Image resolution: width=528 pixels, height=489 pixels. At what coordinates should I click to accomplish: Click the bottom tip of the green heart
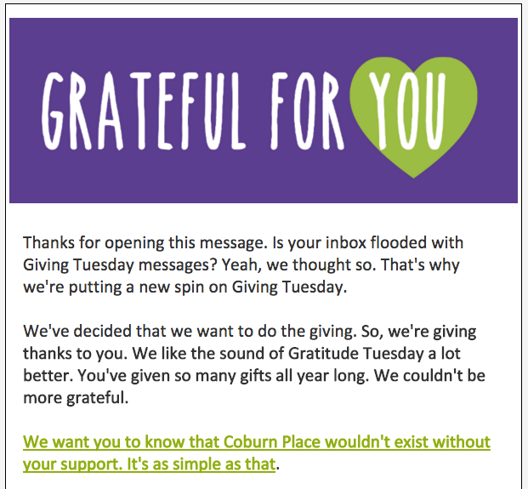click(414, 173)
